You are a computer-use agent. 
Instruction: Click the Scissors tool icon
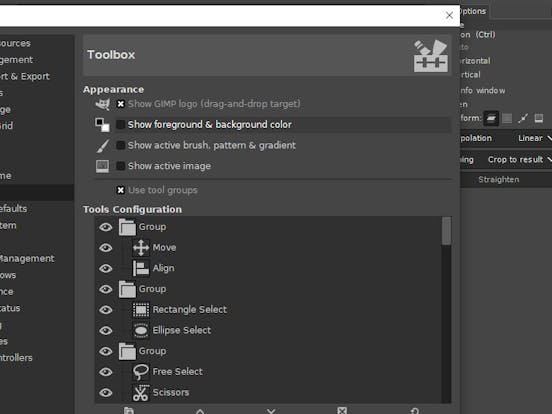[x=141, y=393]
